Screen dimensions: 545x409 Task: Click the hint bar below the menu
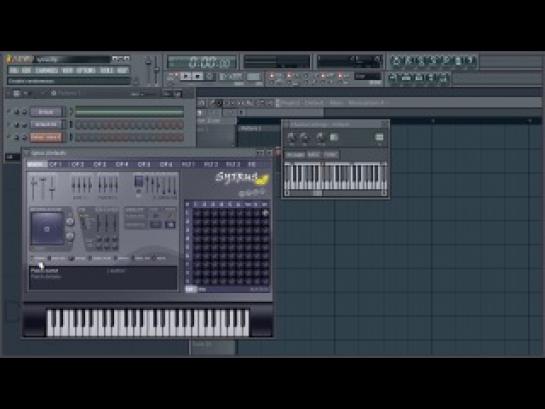69,81
